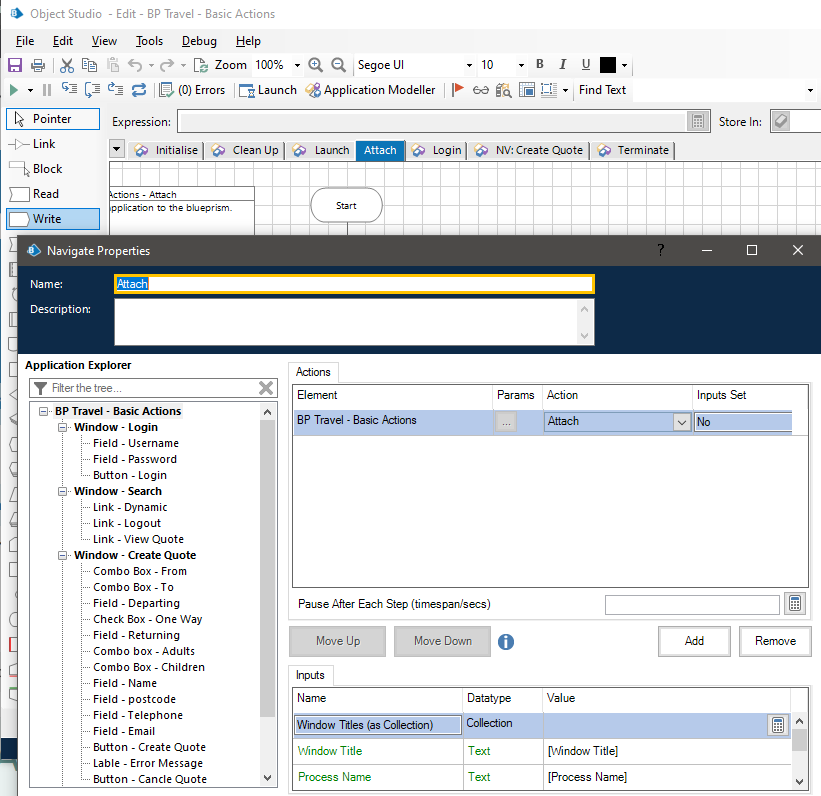The image size is (821, 796).
Task: Collapse the Window - Create Quote tree node
Action: (x=64, y=555)
